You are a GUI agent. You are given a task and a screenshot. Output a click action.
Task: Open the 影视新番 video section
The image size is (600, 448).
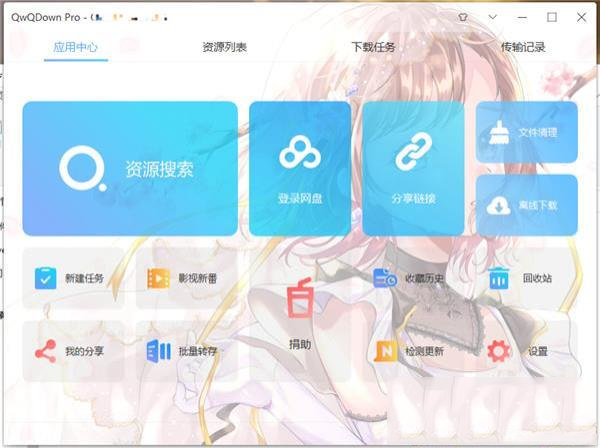point(184,278)
